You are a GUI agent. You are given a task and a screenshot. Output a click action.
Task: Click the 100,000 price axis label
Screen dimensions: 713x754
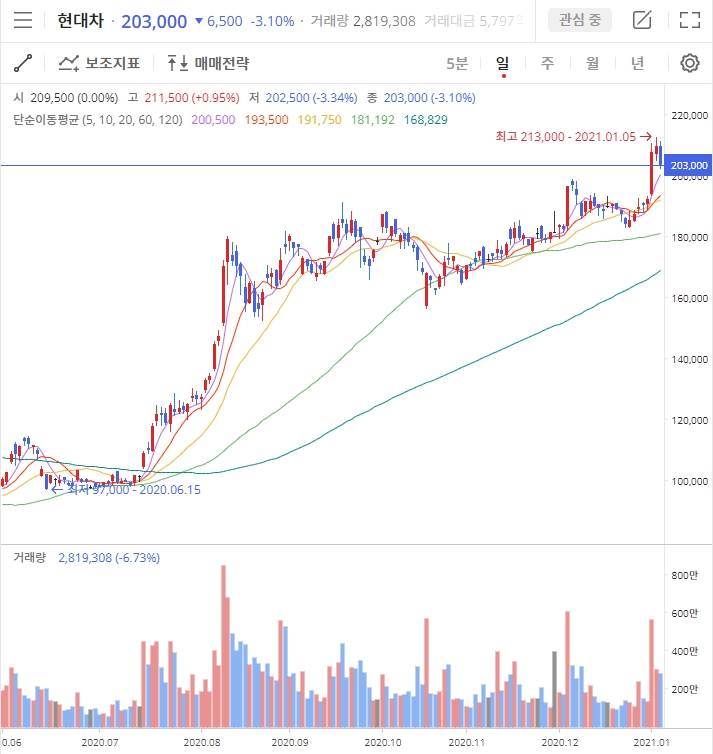pos(689,481)
